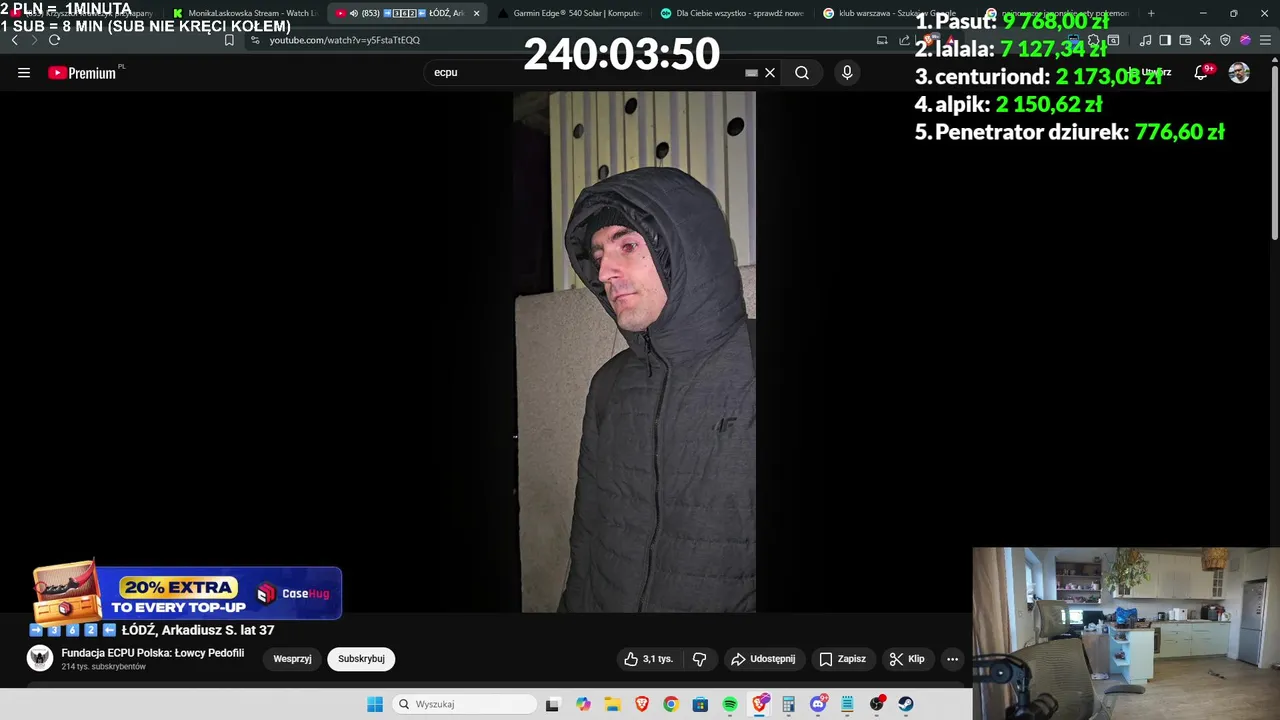Open Task View on the taskbar
The height and width of the screenshot is (720, 1280).
(x=552, y=704)
